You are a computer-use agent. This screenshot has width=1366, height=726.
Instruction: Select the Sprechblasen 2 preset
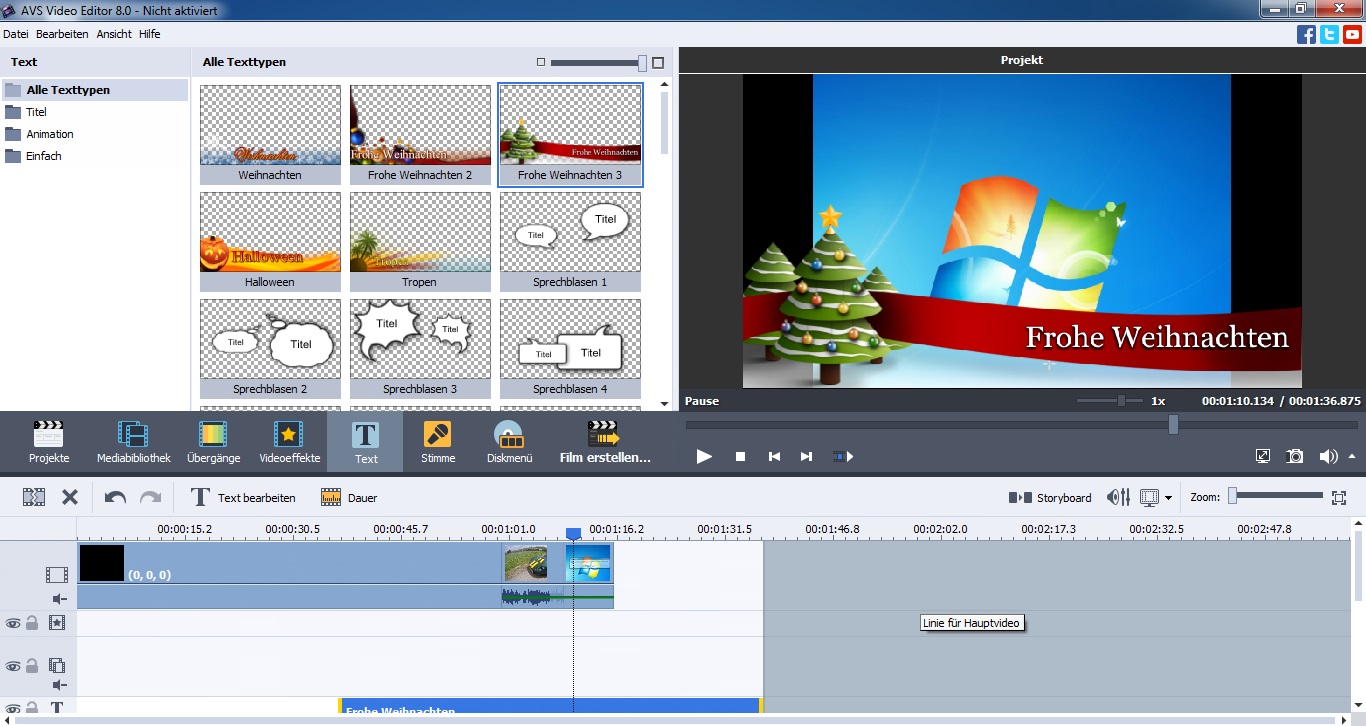tap(270, 348)
